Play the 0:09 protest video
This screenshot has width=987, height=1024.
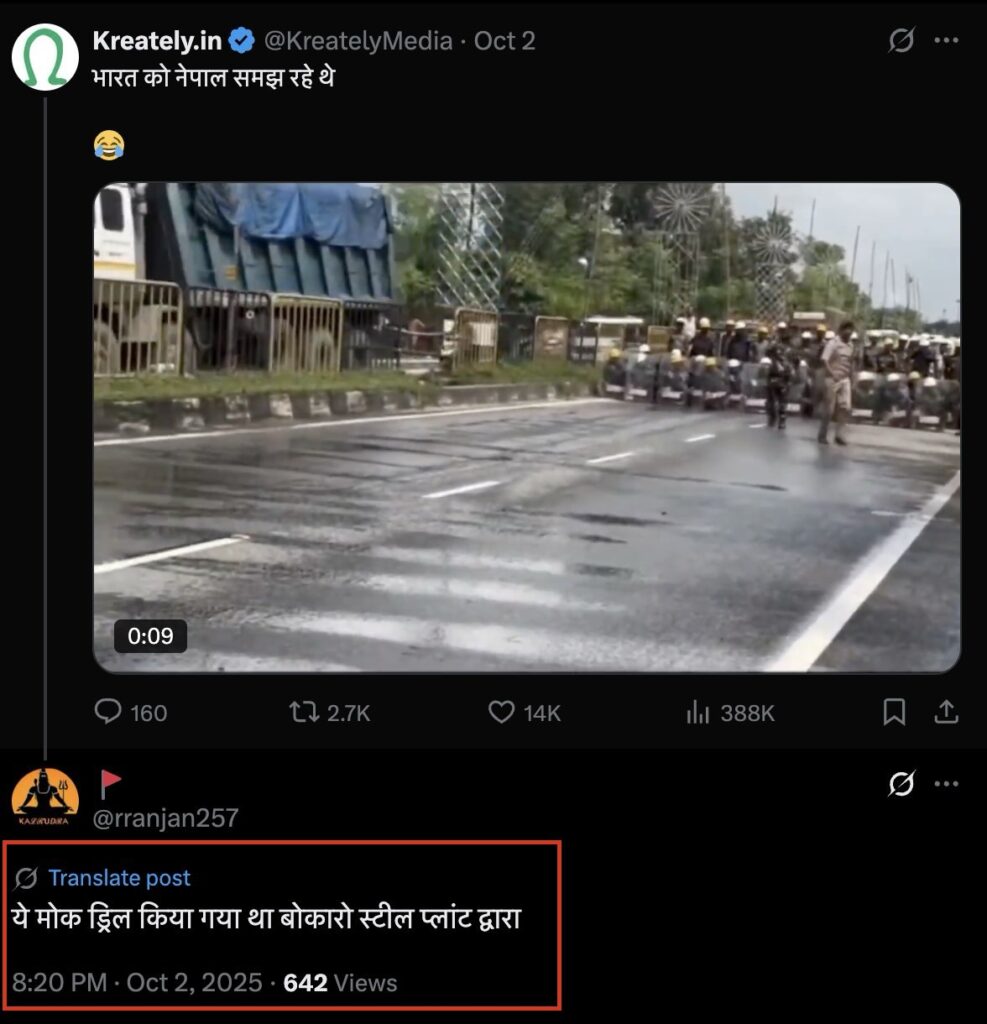coord(526,427)
